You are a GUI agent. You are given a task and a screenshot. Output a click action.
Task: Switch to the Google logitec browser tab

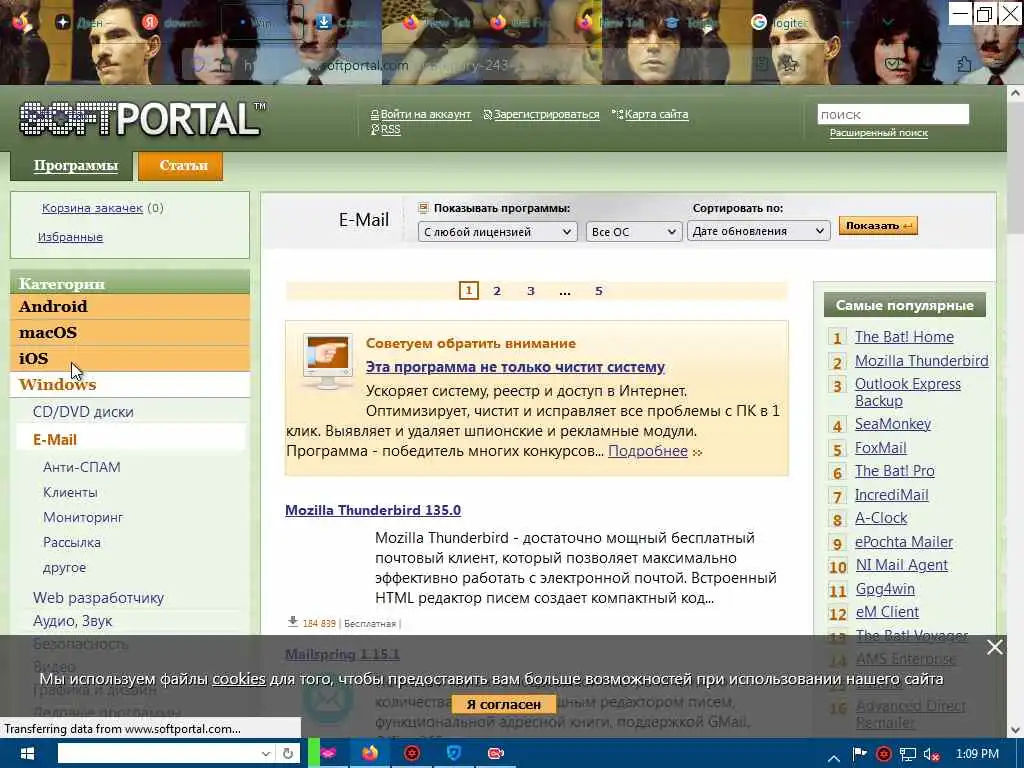pyautogui.click(x=780, y=23)
